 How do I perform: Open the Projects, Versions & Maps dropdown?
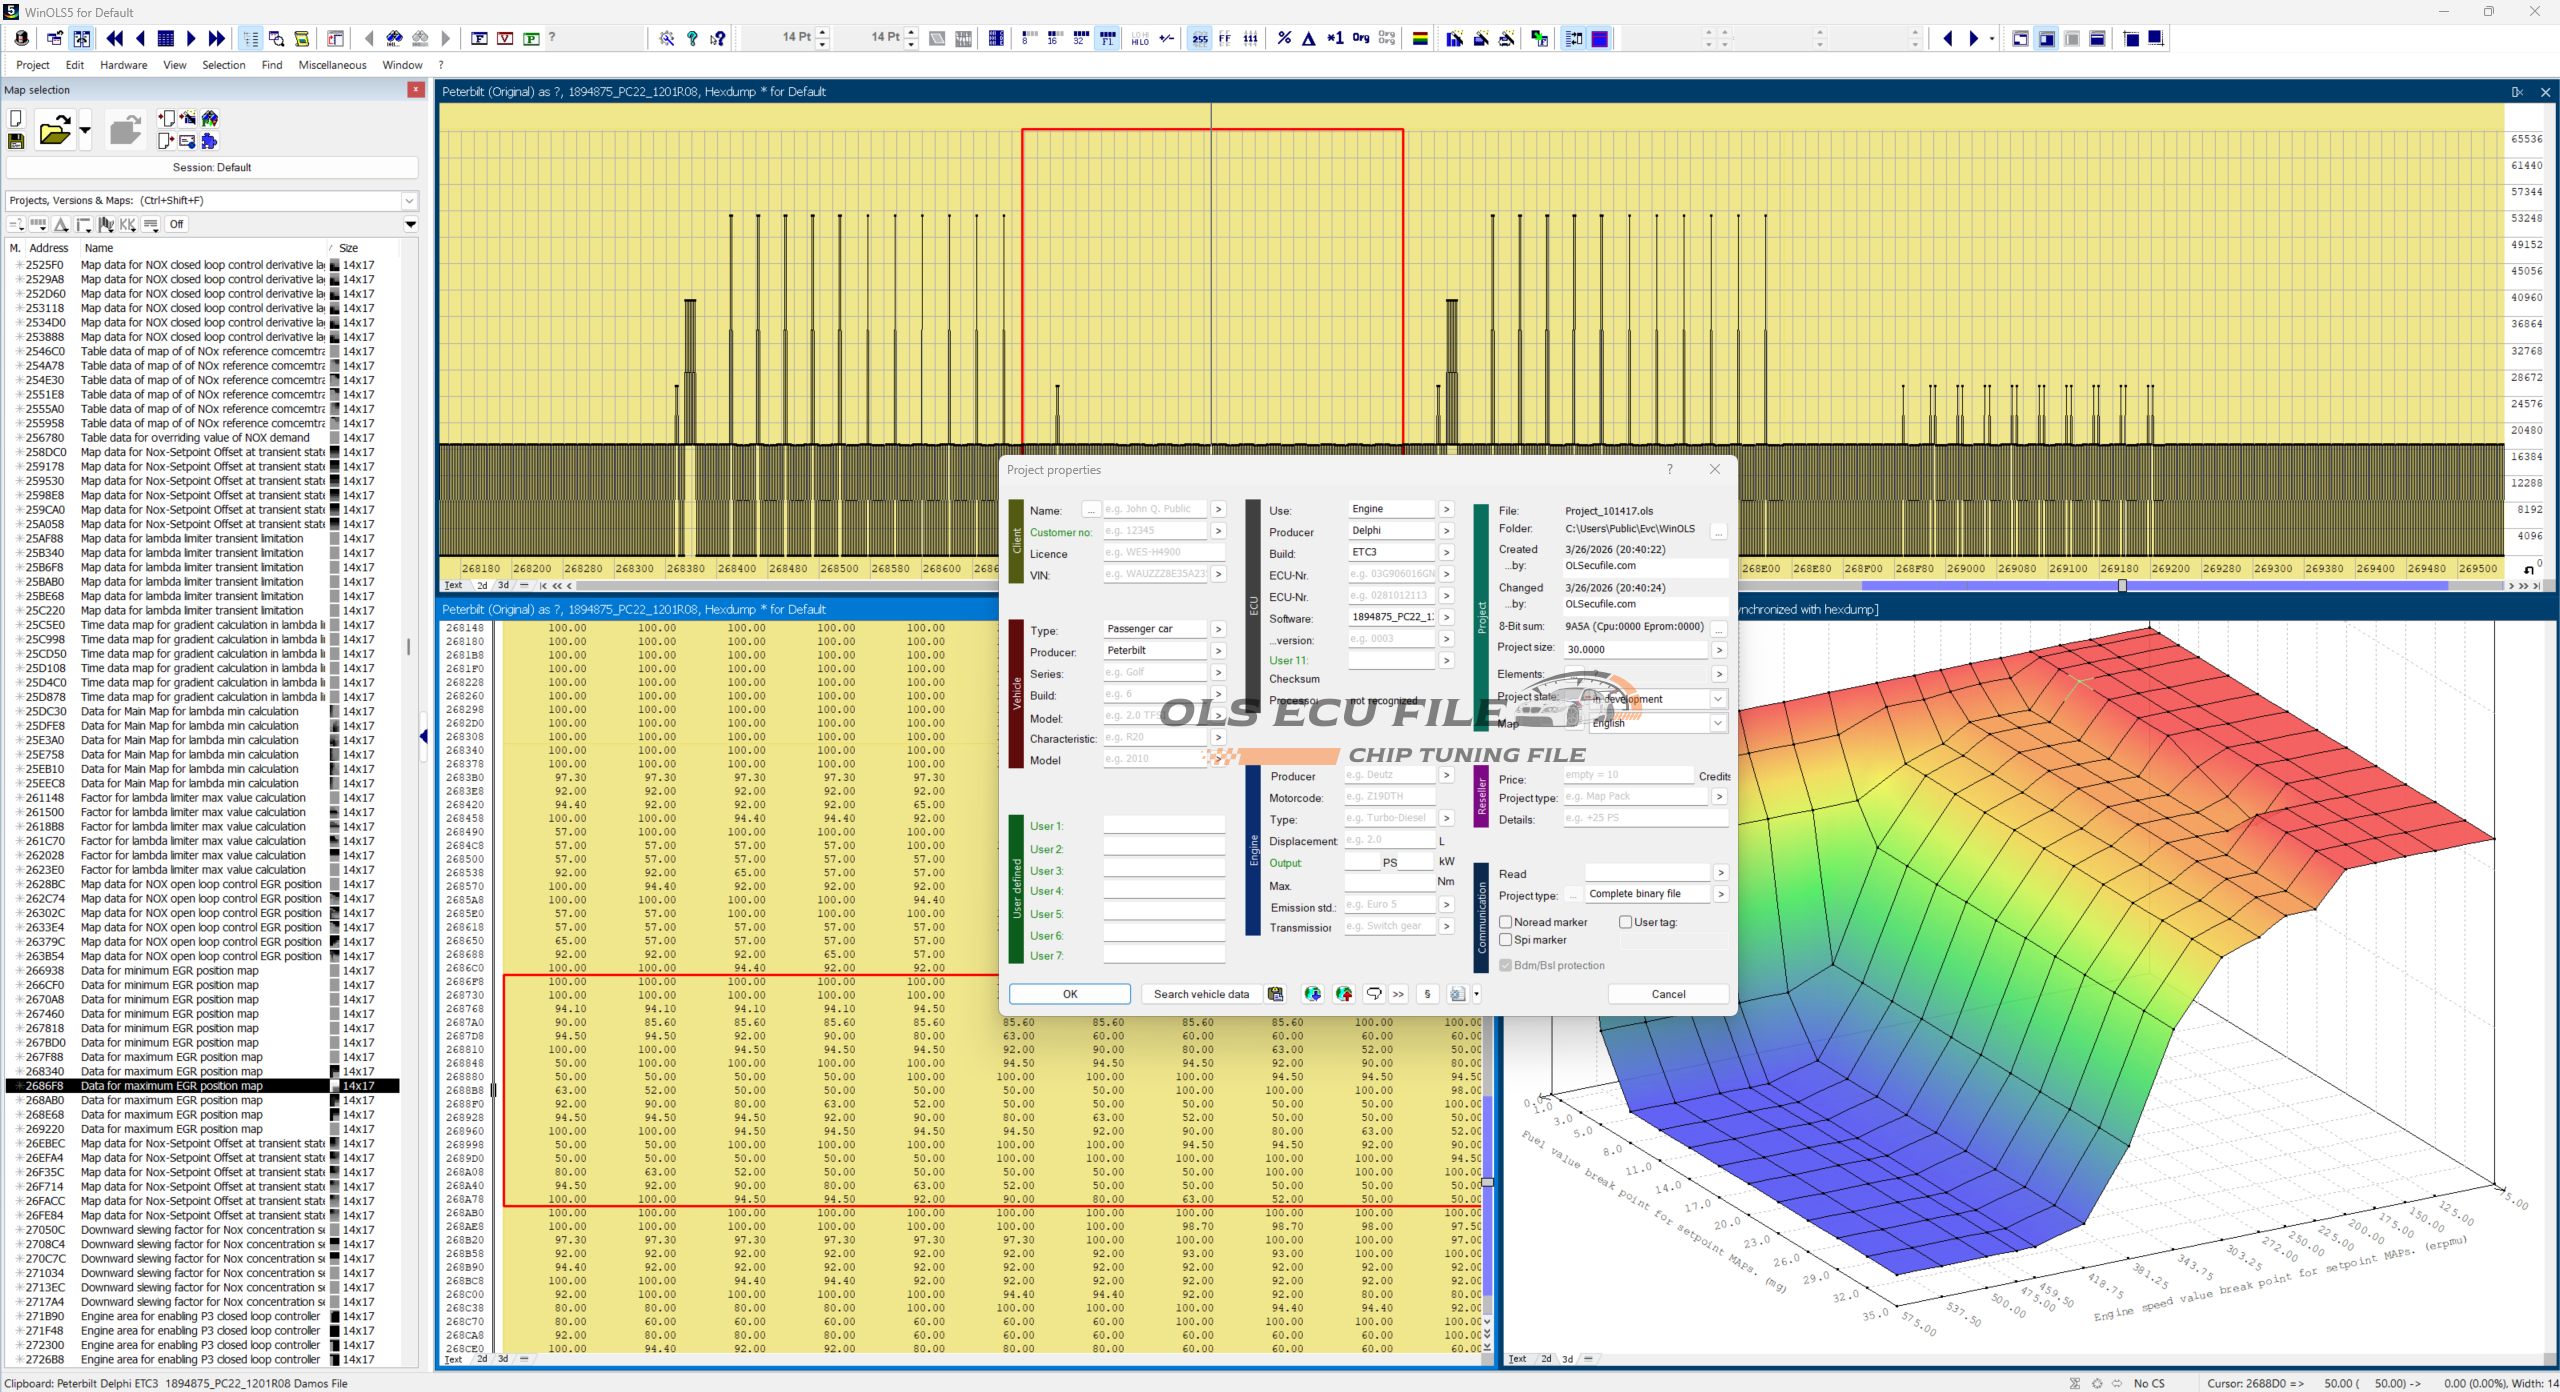point(409,200)
